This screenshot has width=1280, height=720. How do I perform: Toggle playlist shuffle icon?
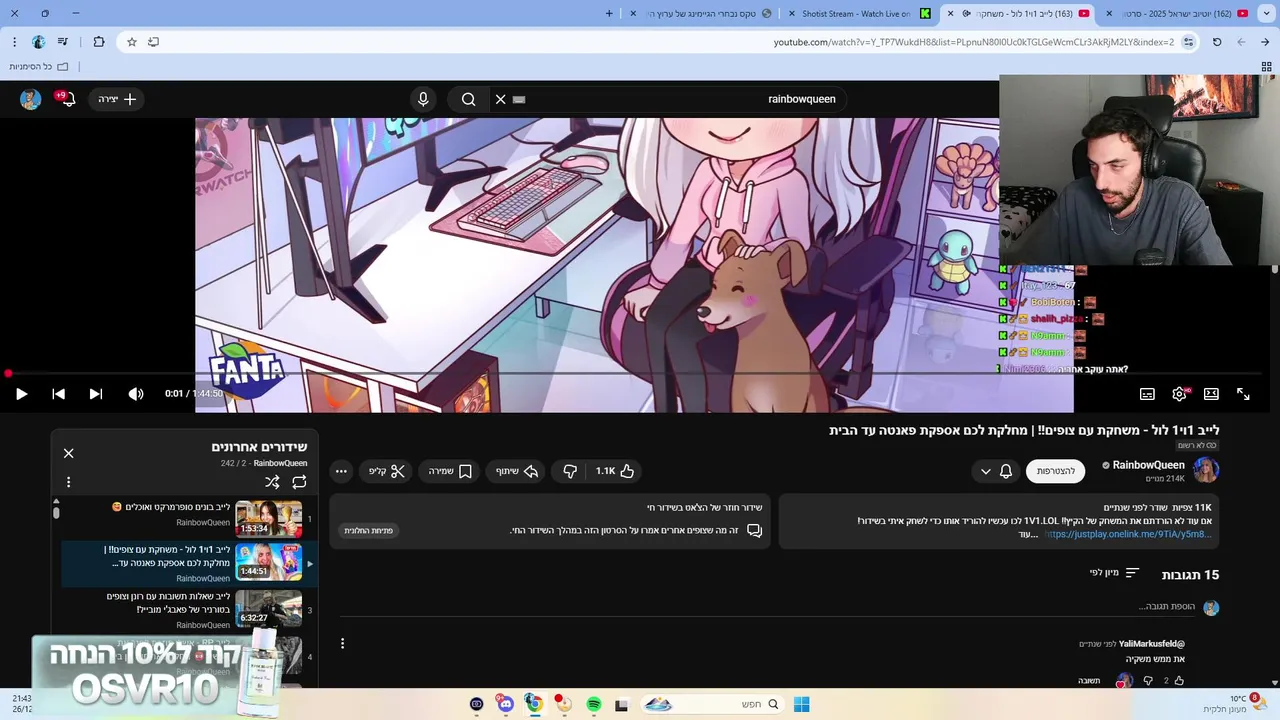tap(272, 482)
